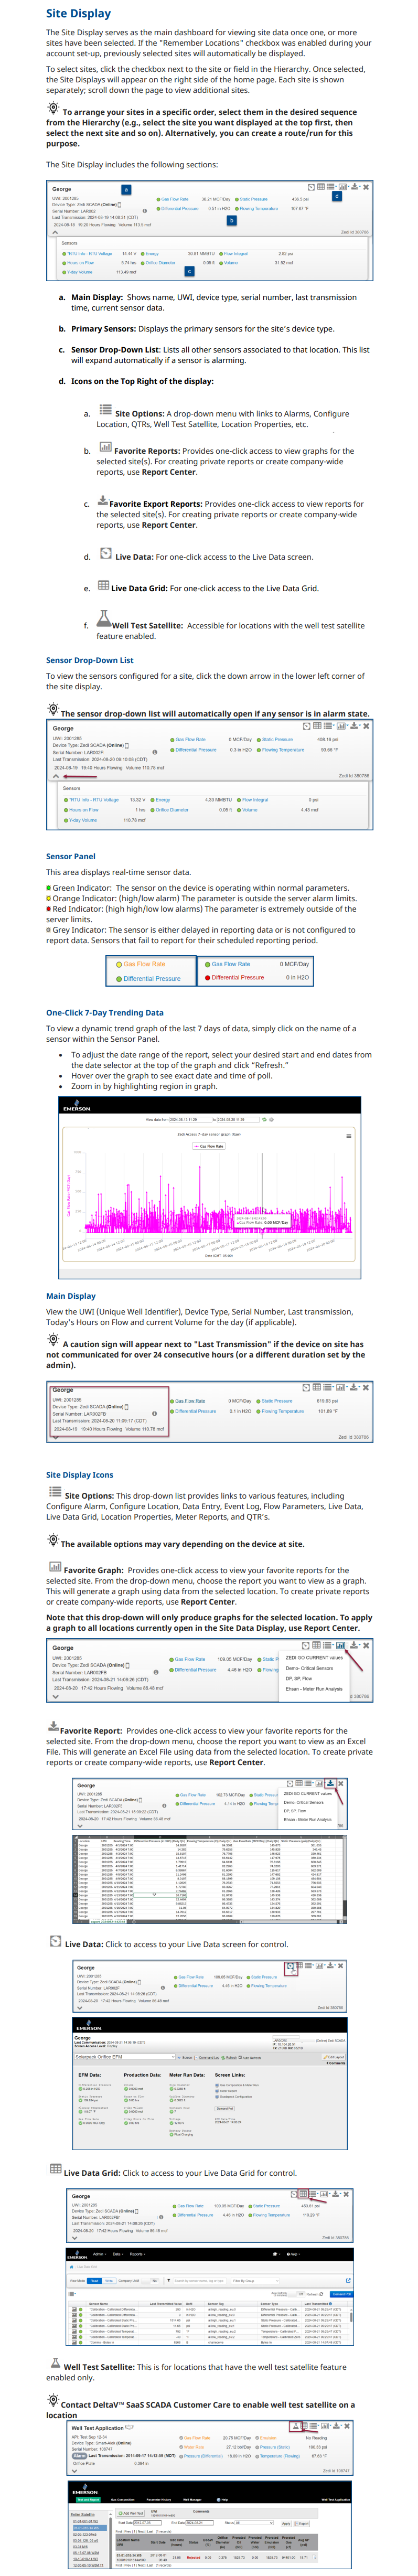Open Site Options menu in panel showing 619.83 psi
The height and width of the screenshot is (2576, 418).
[x=328, y=1387]
